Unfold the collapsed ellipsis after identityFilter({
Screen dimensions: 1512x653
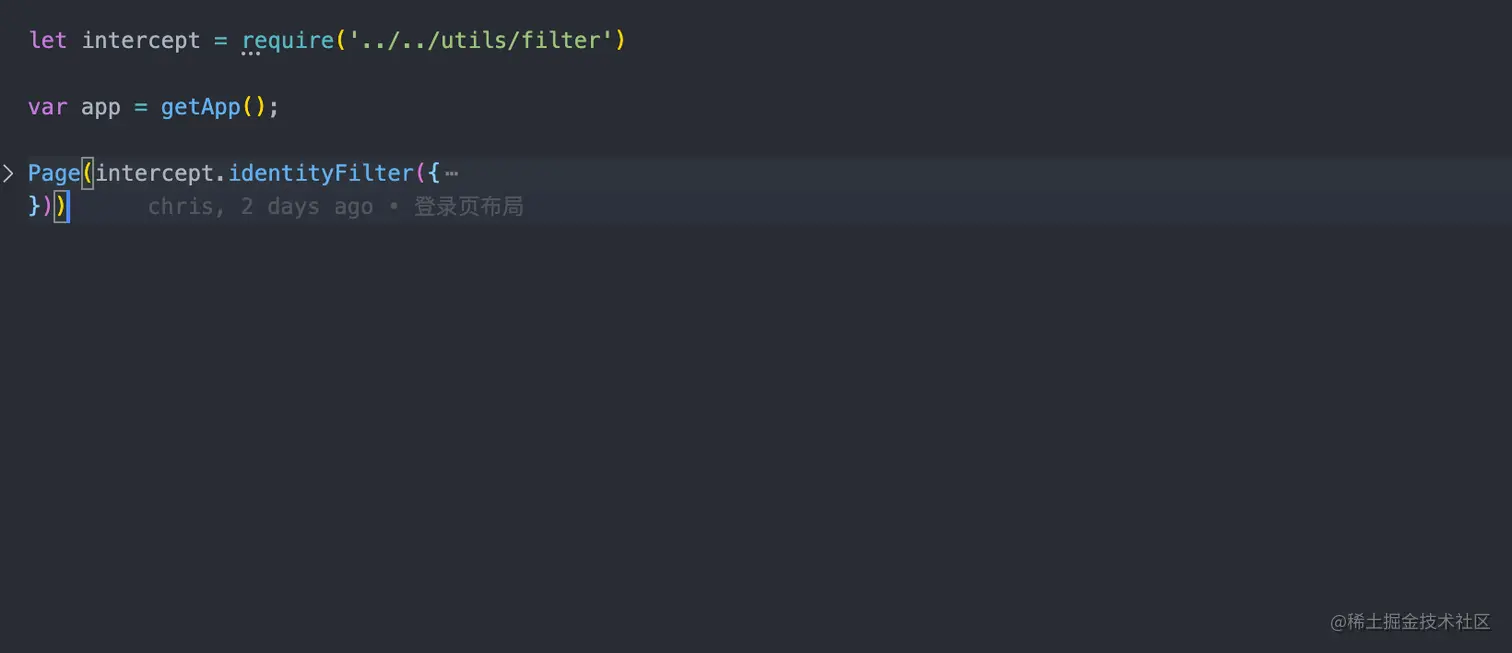451,174
